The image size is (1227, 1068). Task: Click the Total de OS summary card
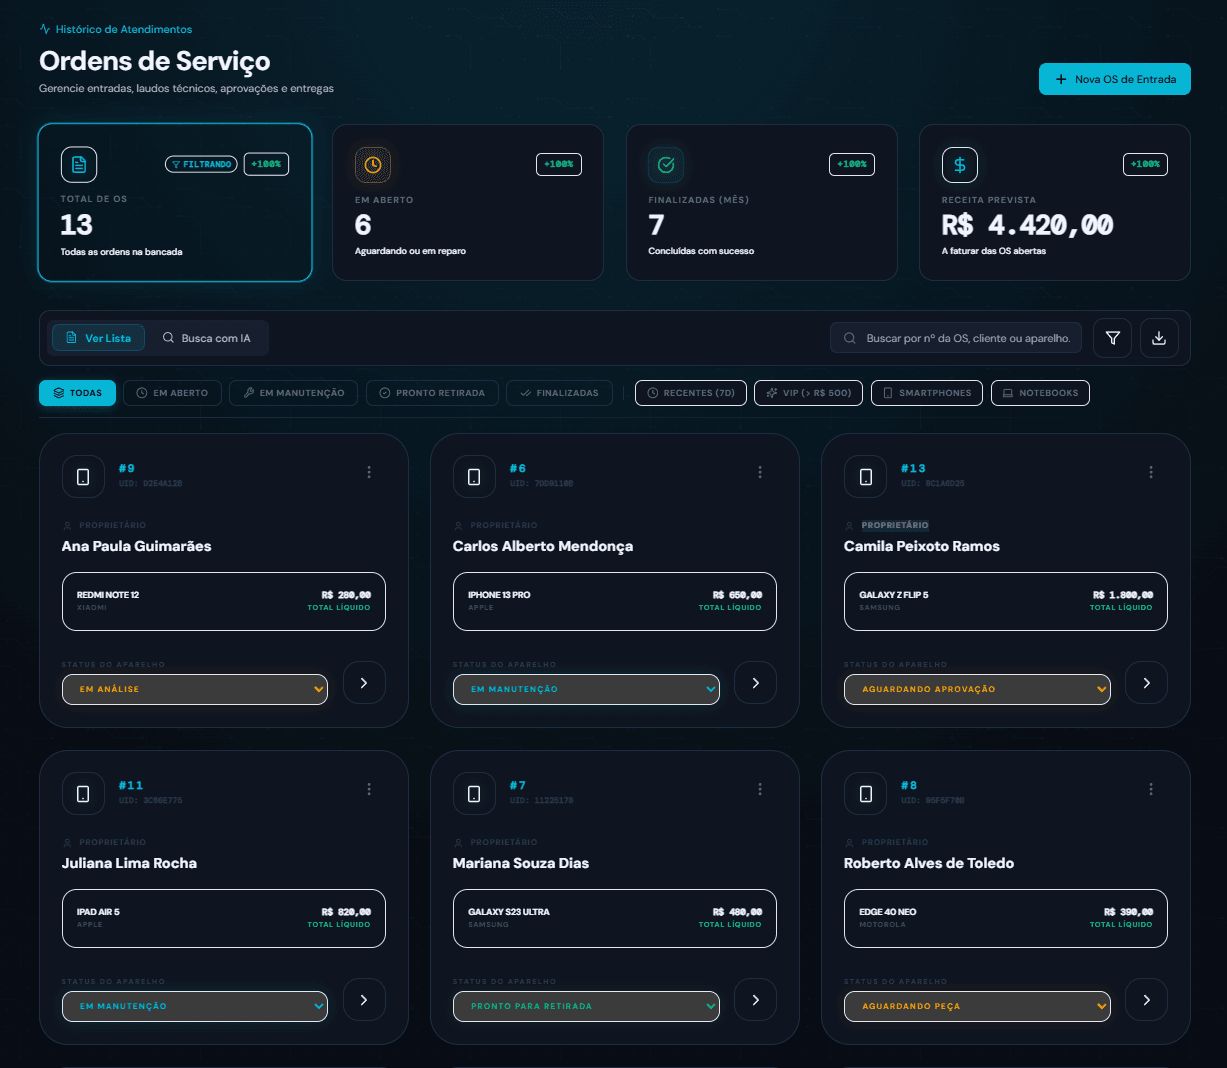click(x=175, y=202)
